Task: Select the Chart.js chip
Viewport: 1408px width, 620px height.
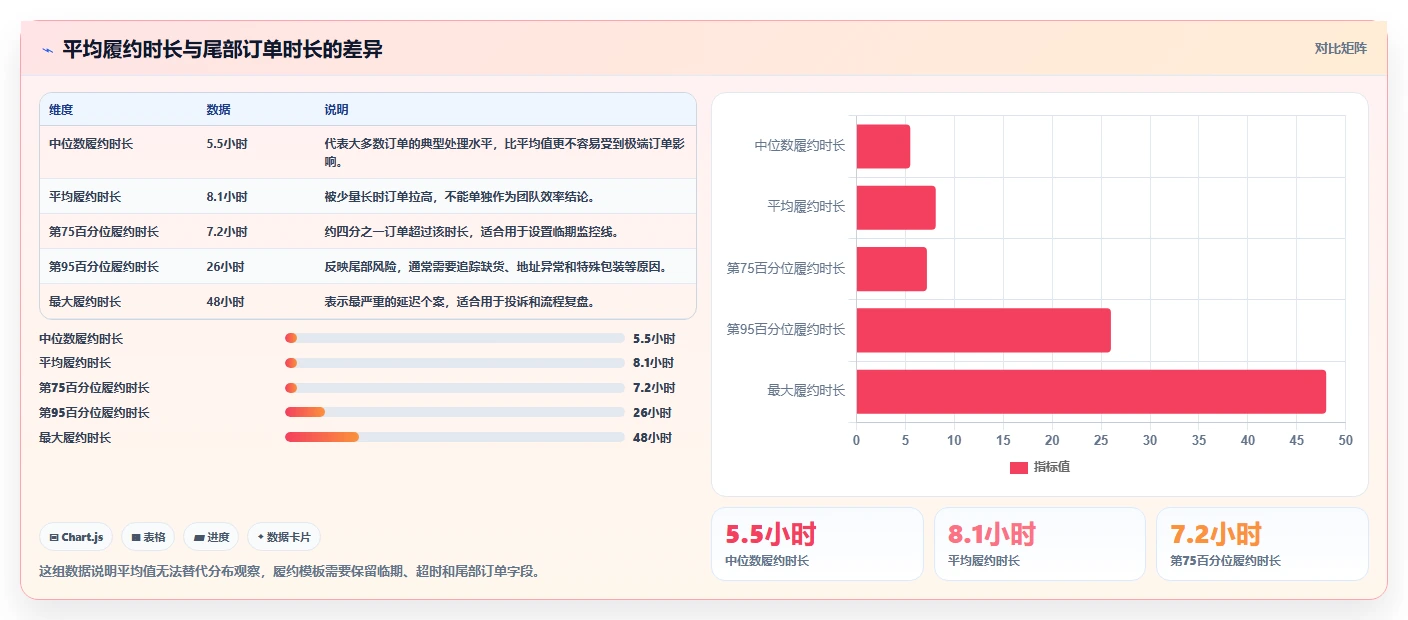Action: [77, 537]
